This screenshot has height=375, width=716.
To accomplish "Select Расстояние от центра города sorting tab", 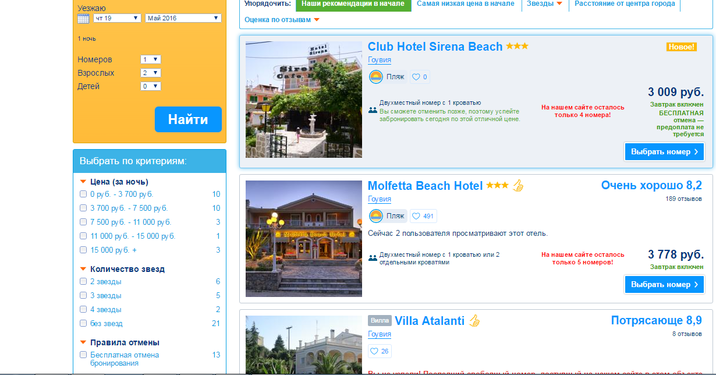I will [625, 4].
